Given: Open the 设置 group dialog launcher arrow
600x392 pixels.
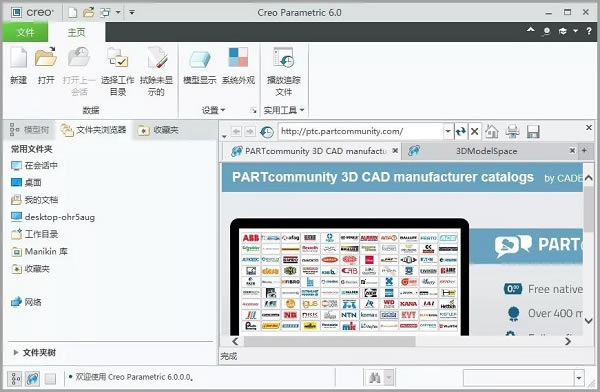Looking at the screenshot, I should pyautogui.click(x=253, y=111).
